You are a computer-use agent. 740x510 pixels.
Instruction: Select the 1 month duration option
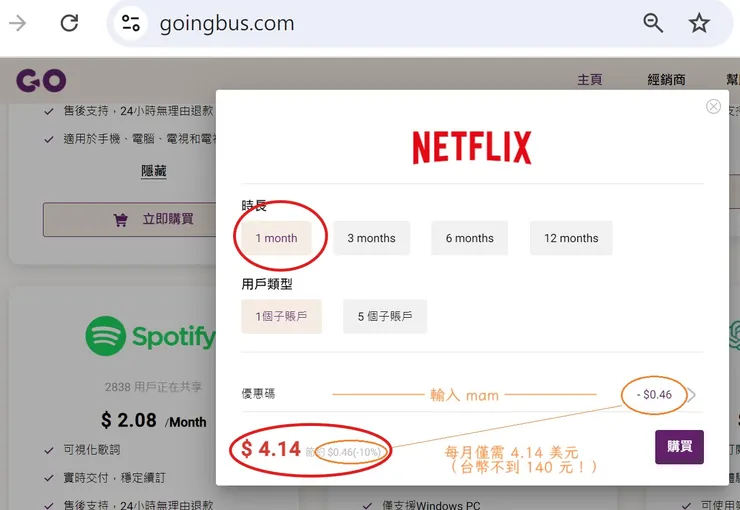click(277, 238)
